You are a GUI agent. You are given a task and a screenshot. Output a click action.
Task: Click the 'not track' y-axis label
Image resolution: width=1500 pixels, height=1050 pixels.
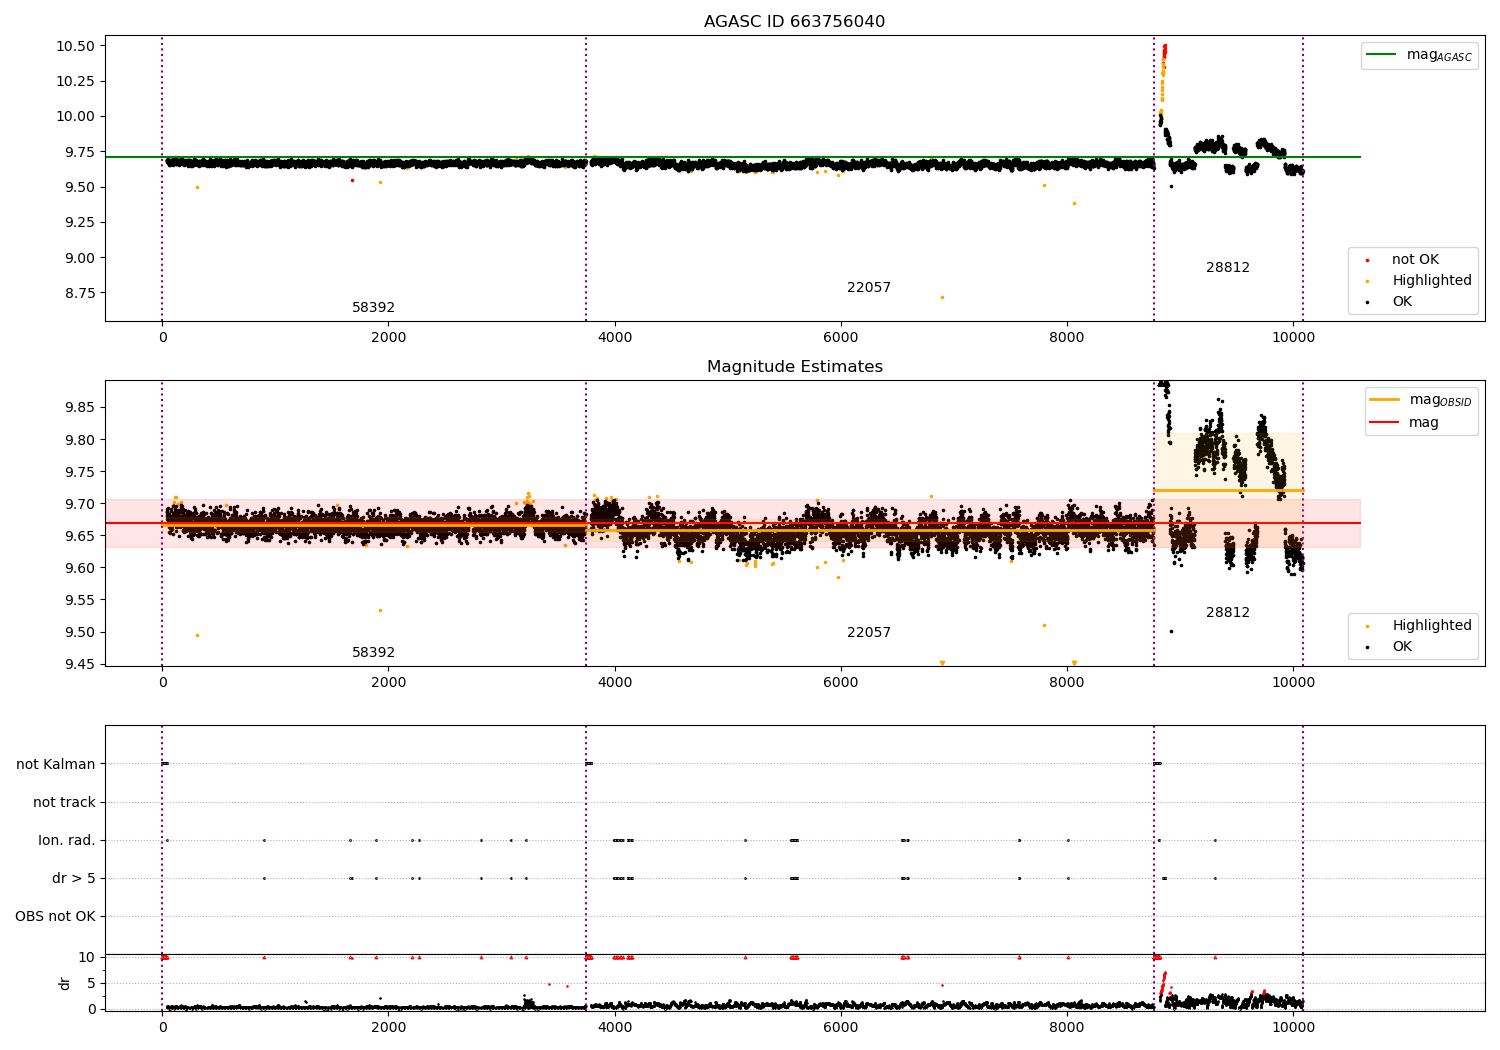point(64,803)
